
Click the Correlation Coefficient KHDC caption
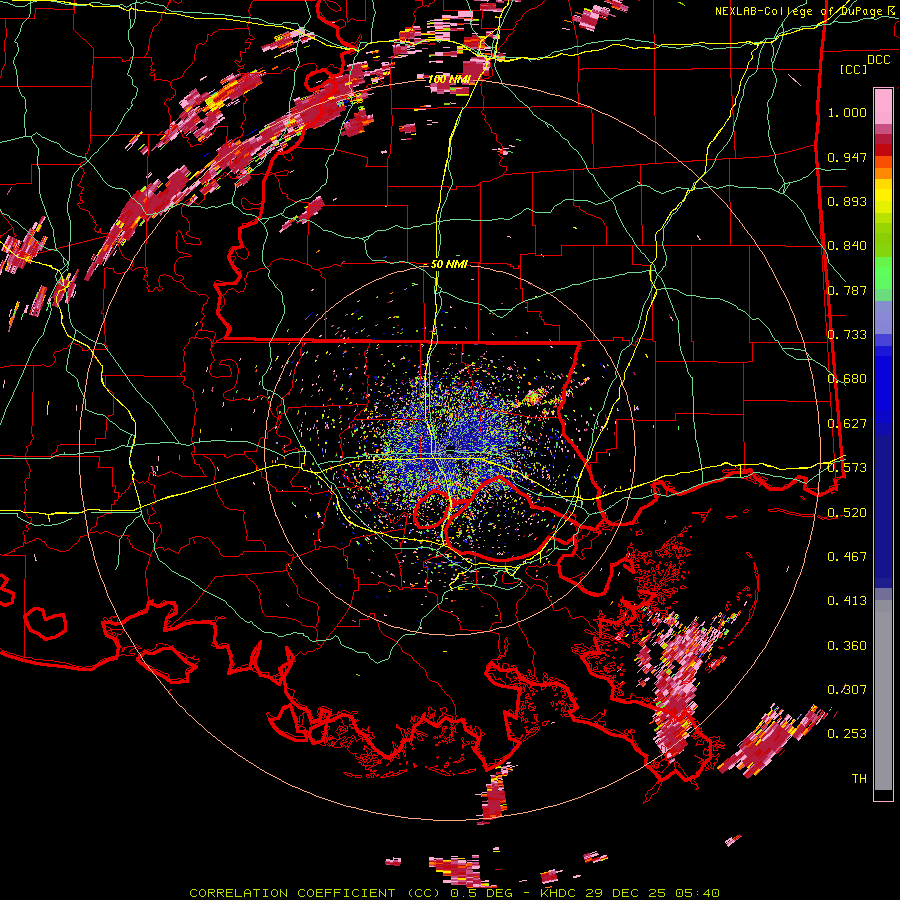click(454, 893)
